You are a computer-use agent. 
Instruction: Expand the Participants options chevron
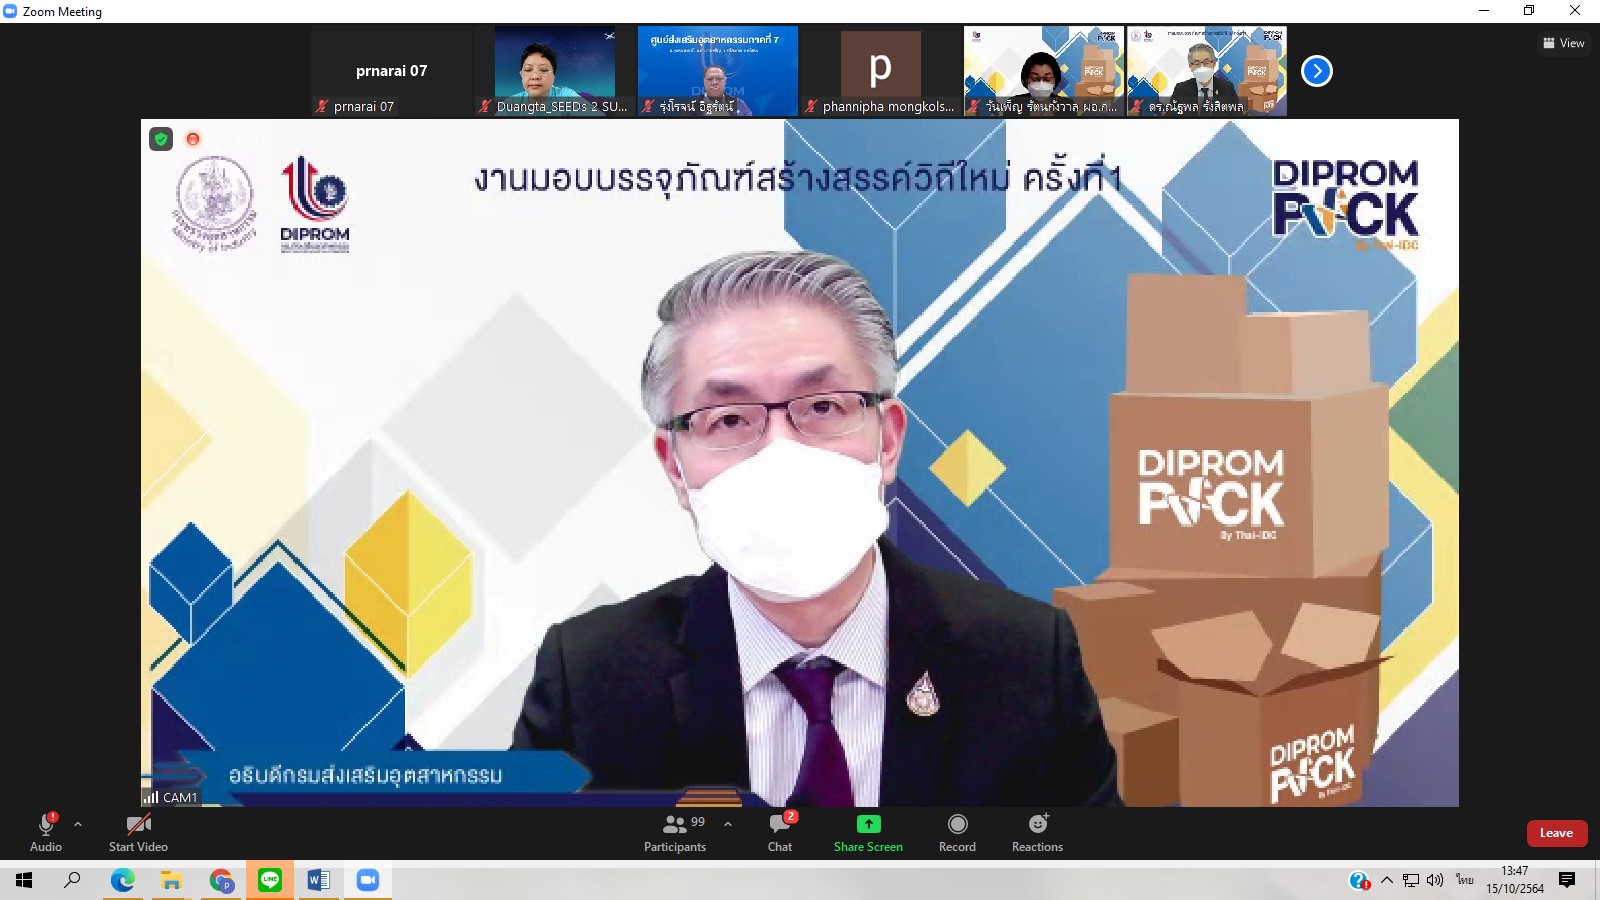pos(728,825)
